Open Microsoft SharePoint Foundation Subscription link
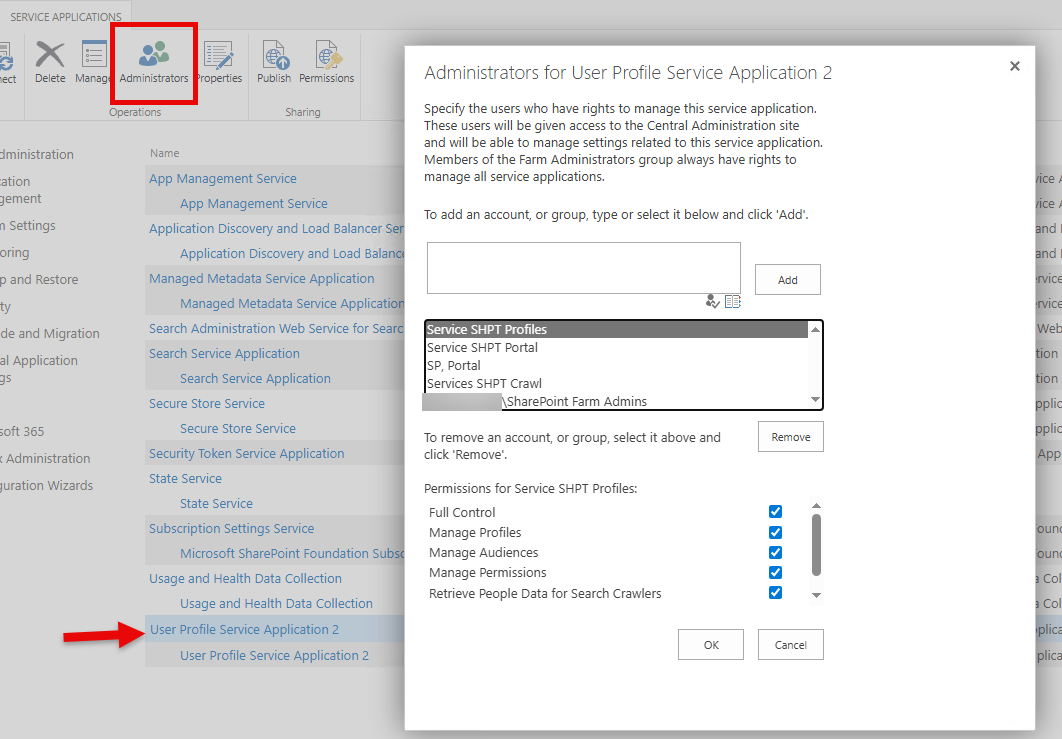Viewport: 1062px width, 739px height. (292, 553)
